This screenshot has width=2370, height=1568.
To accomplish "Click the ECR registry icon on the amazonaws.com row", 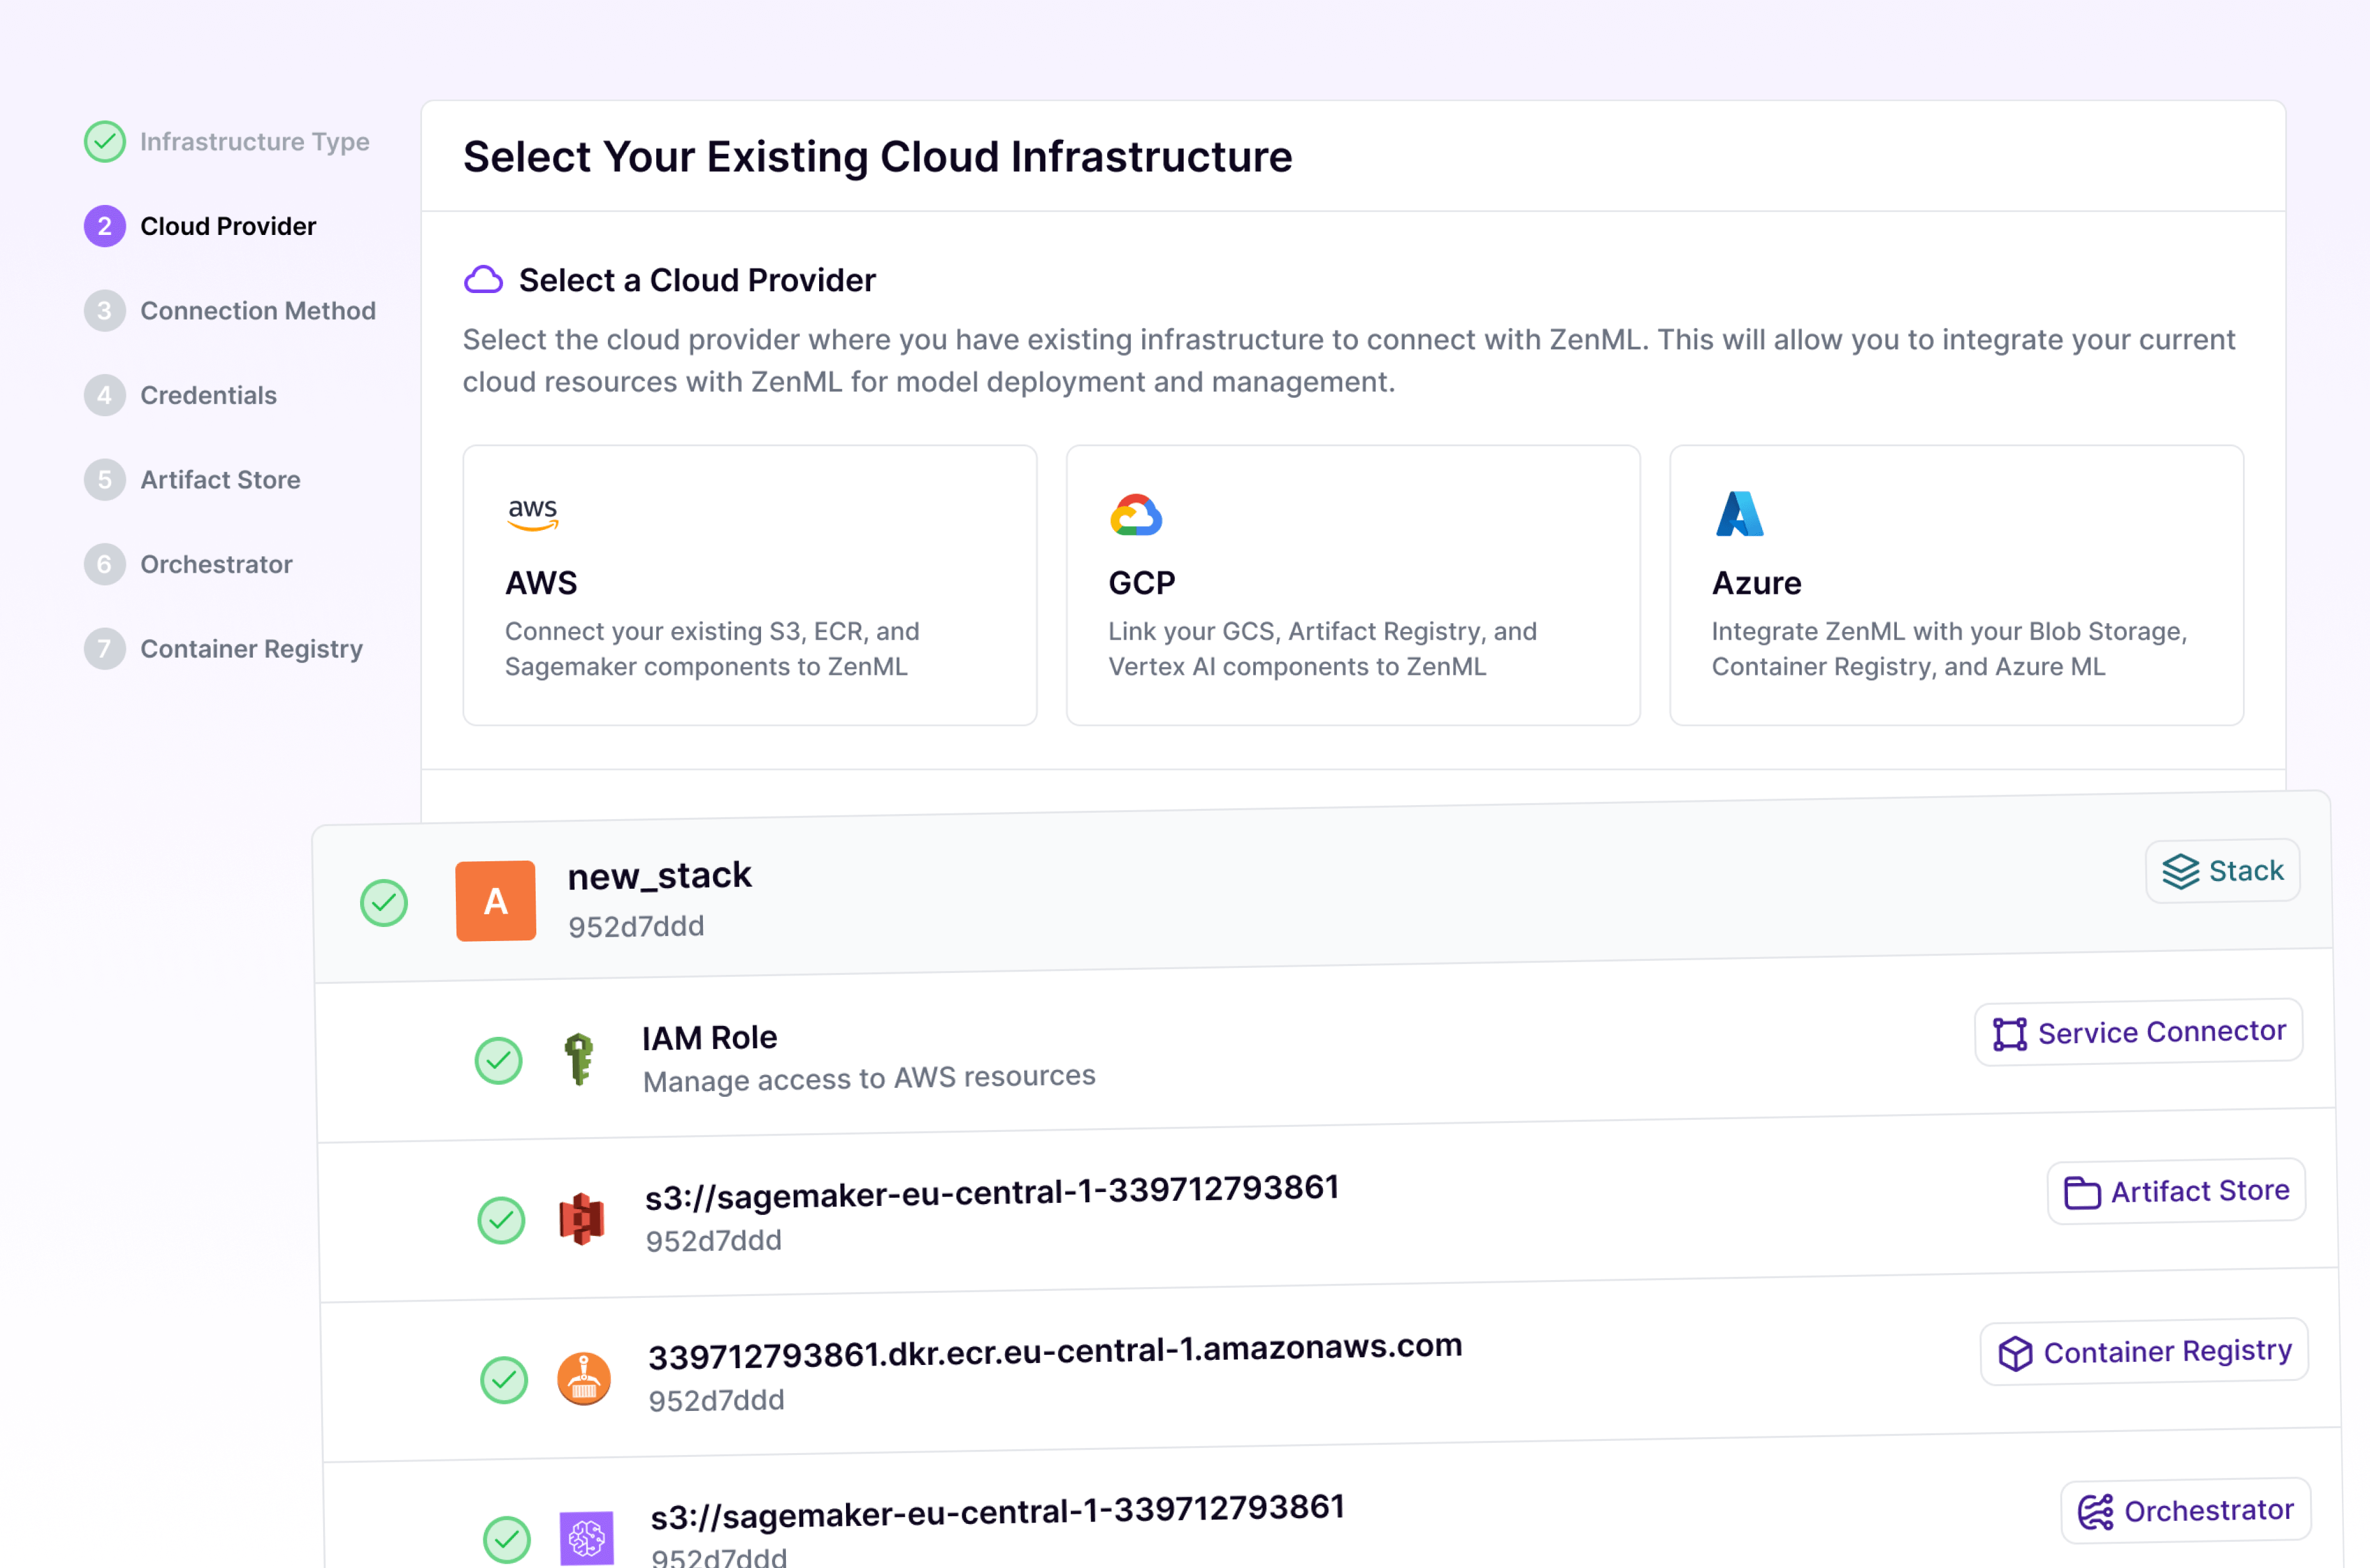I will [583, 1378].
